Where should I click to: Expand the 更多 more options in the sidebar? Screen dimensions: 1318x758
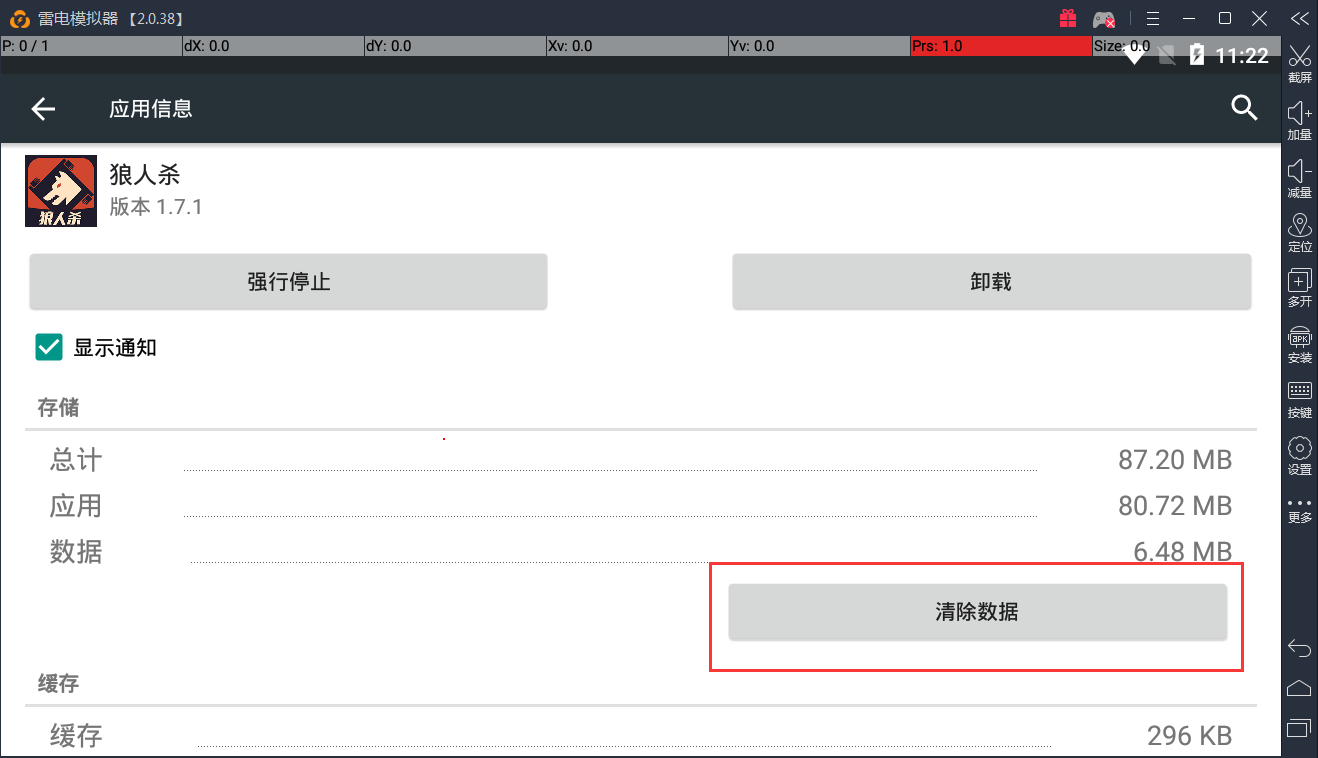(1299, 508)
